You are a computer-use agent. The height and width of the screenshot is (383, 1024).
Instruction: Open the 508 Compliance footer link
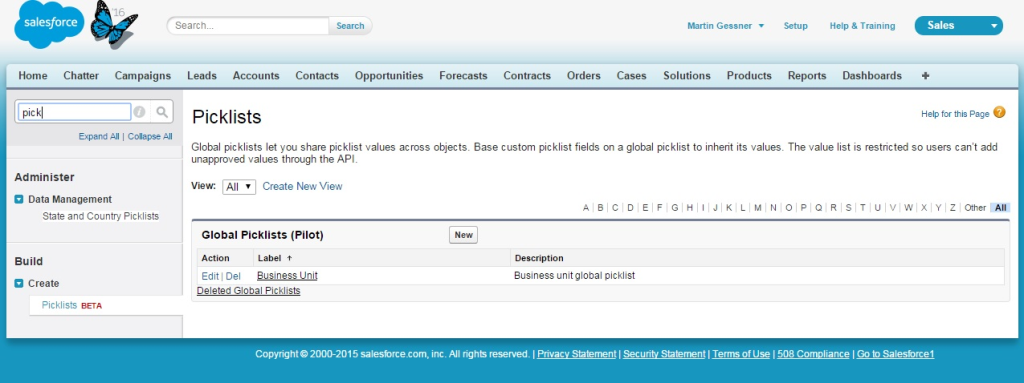[x=813, y=354]
